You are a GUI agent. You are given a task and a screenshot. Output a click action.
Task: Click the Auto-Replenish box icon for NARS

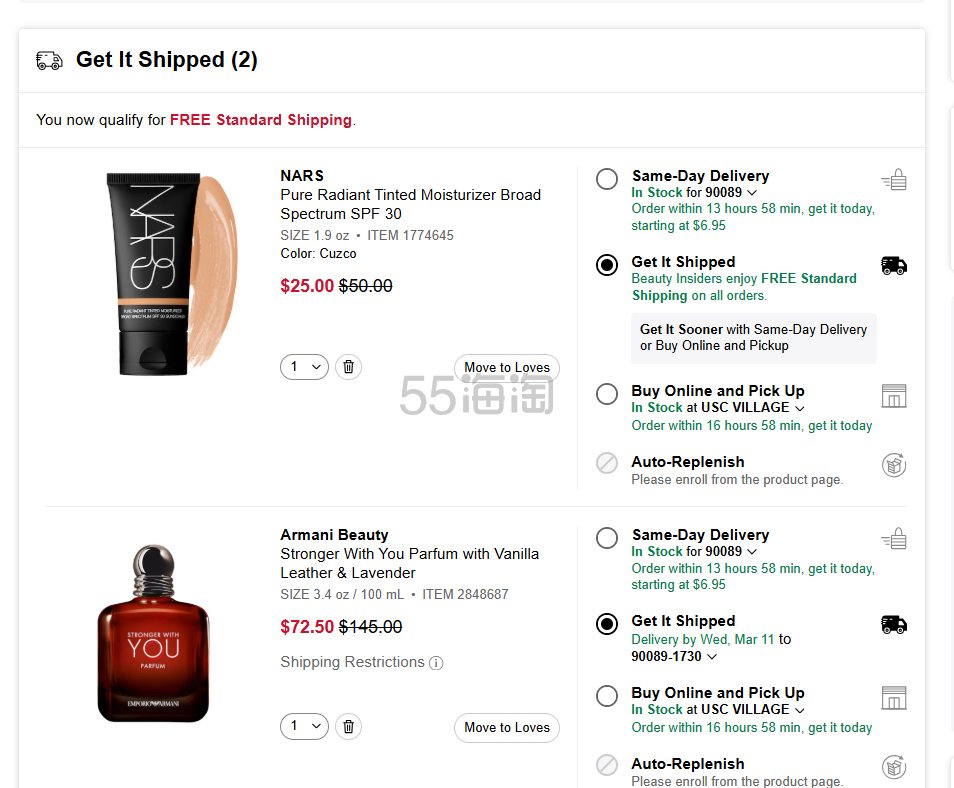(x=894, y=465)
